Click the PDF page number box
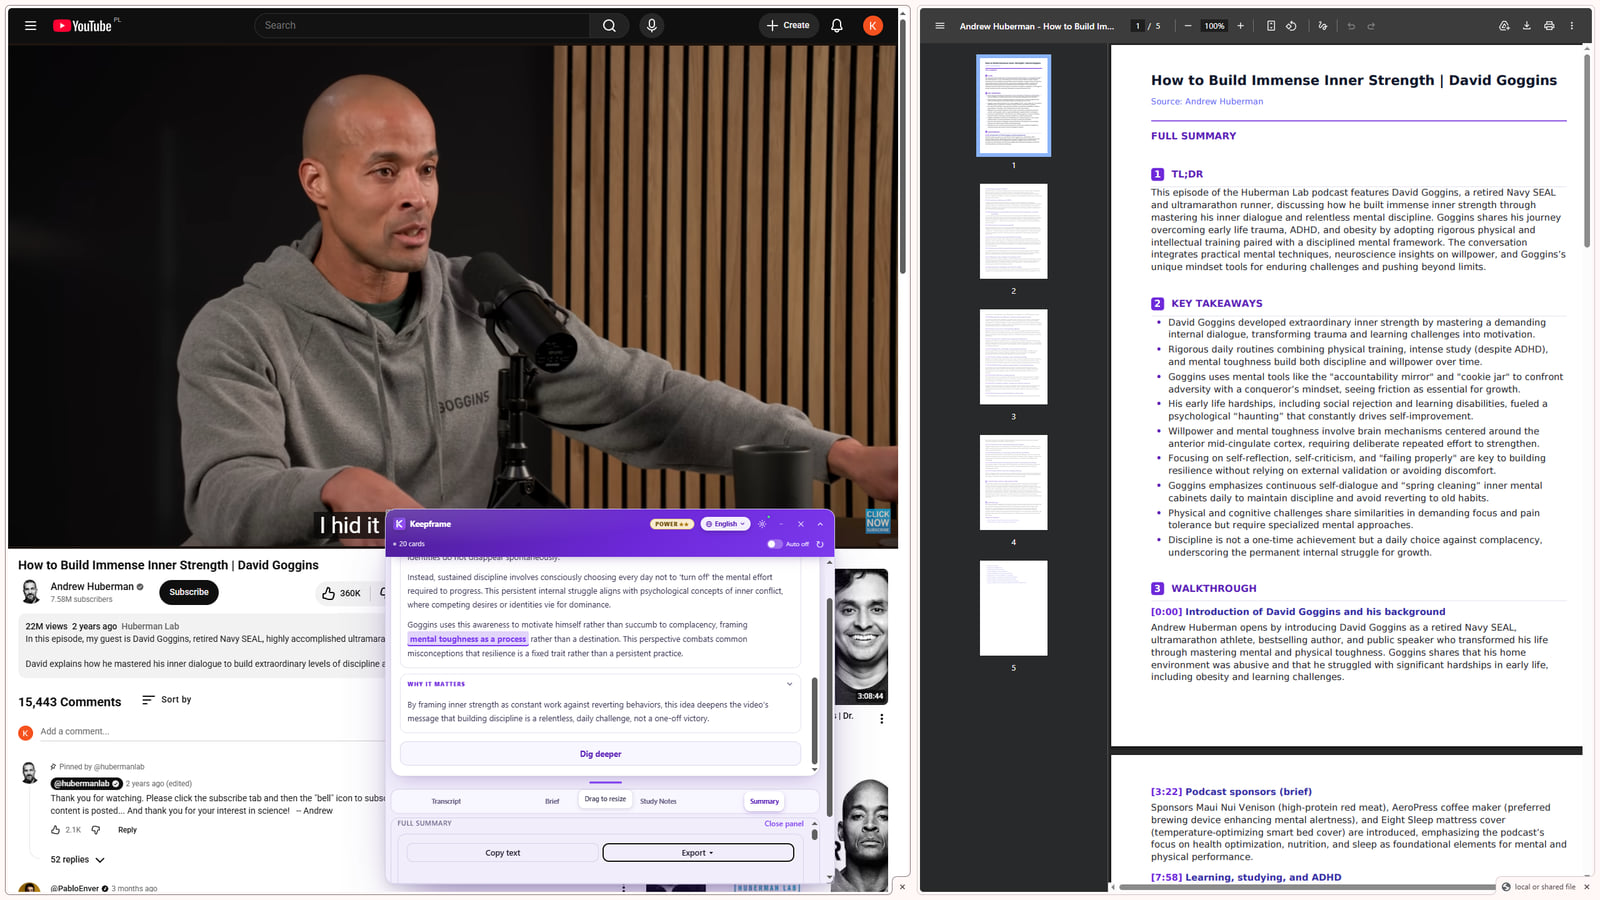Viewport: 1600px width, 900px height. 1137,26
